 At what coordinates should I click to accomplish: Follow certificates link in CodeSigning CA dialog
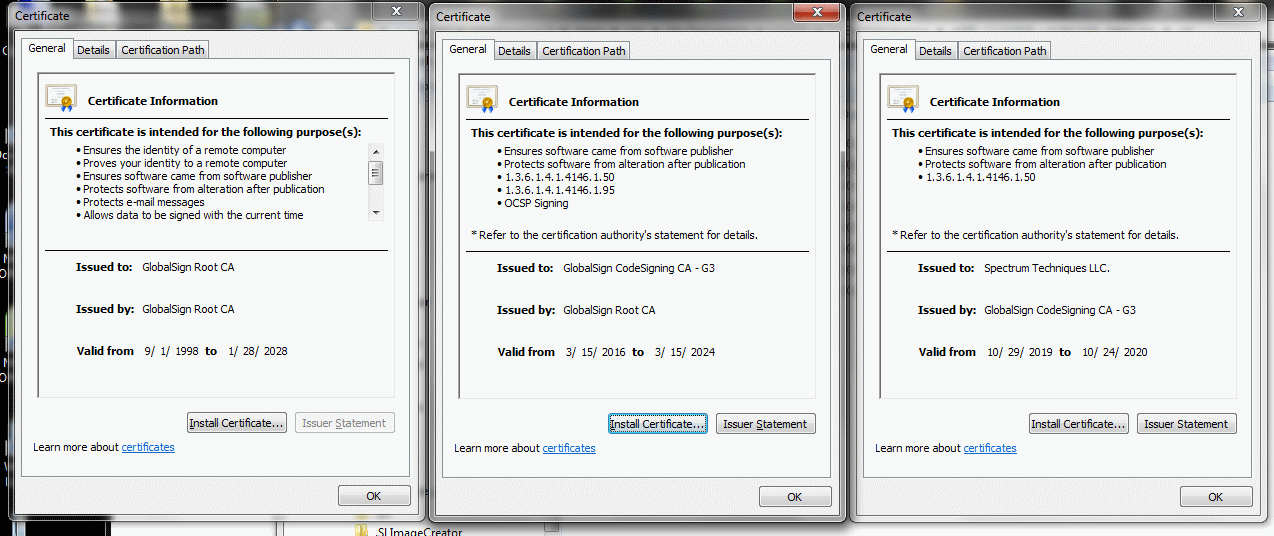pos(569,448)
